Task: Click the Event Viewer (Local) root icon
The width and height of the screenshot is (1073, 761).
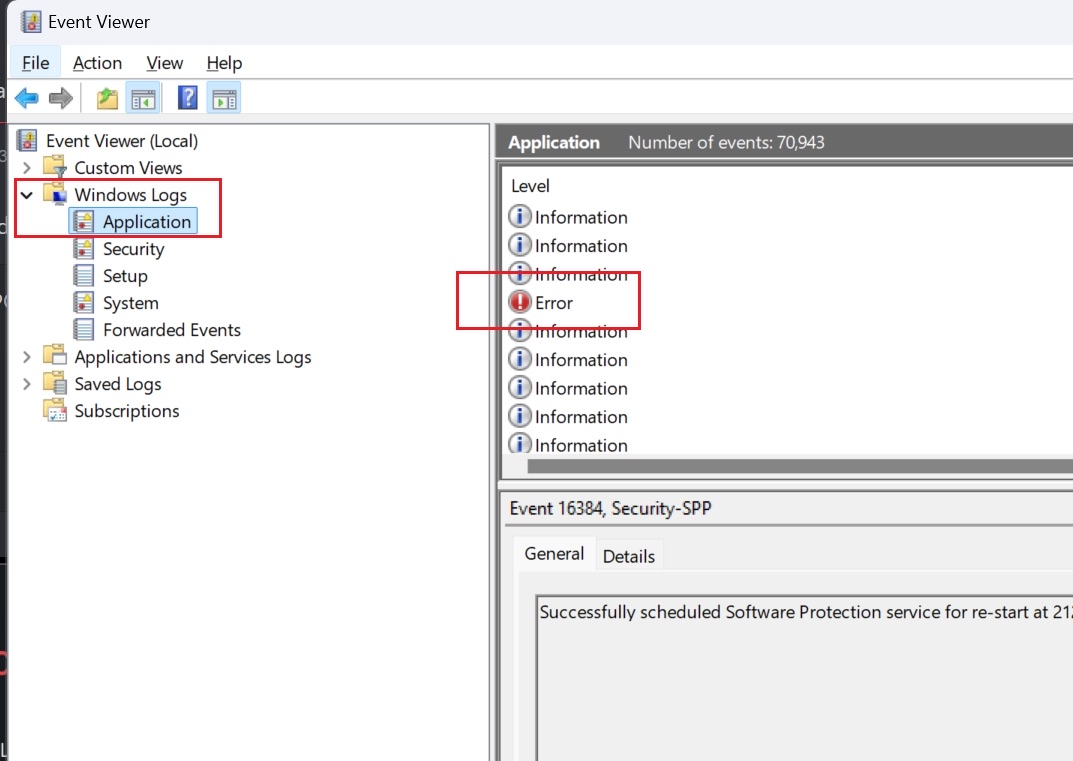Action: [27, 140]
